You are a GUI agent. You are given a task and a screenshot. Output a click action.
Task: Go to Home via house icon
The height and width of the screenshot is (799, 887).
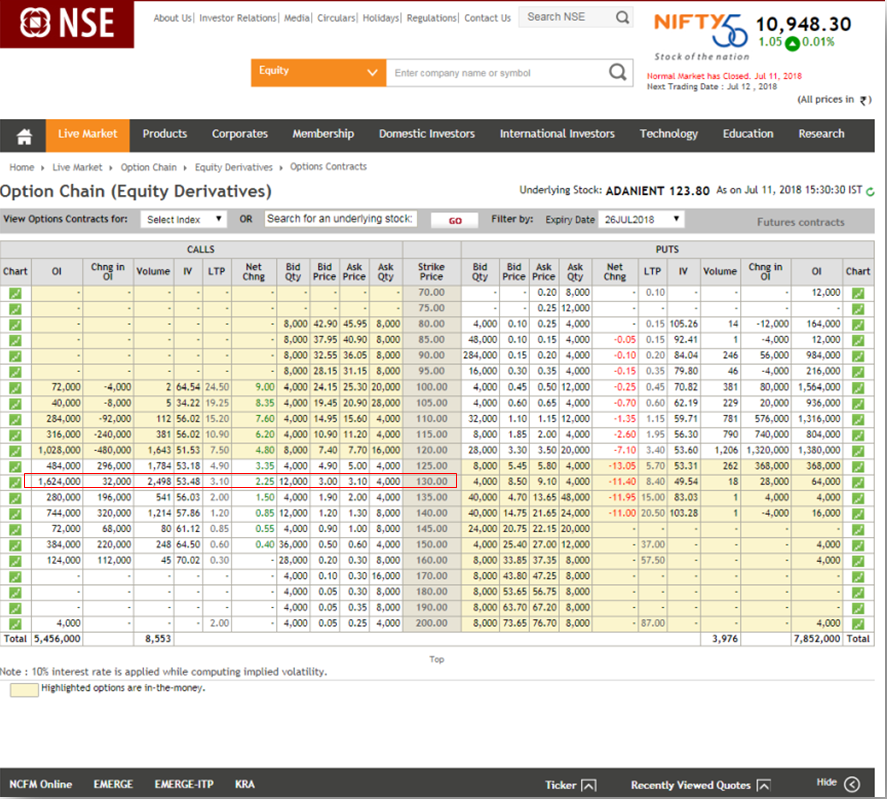point(24,136)
